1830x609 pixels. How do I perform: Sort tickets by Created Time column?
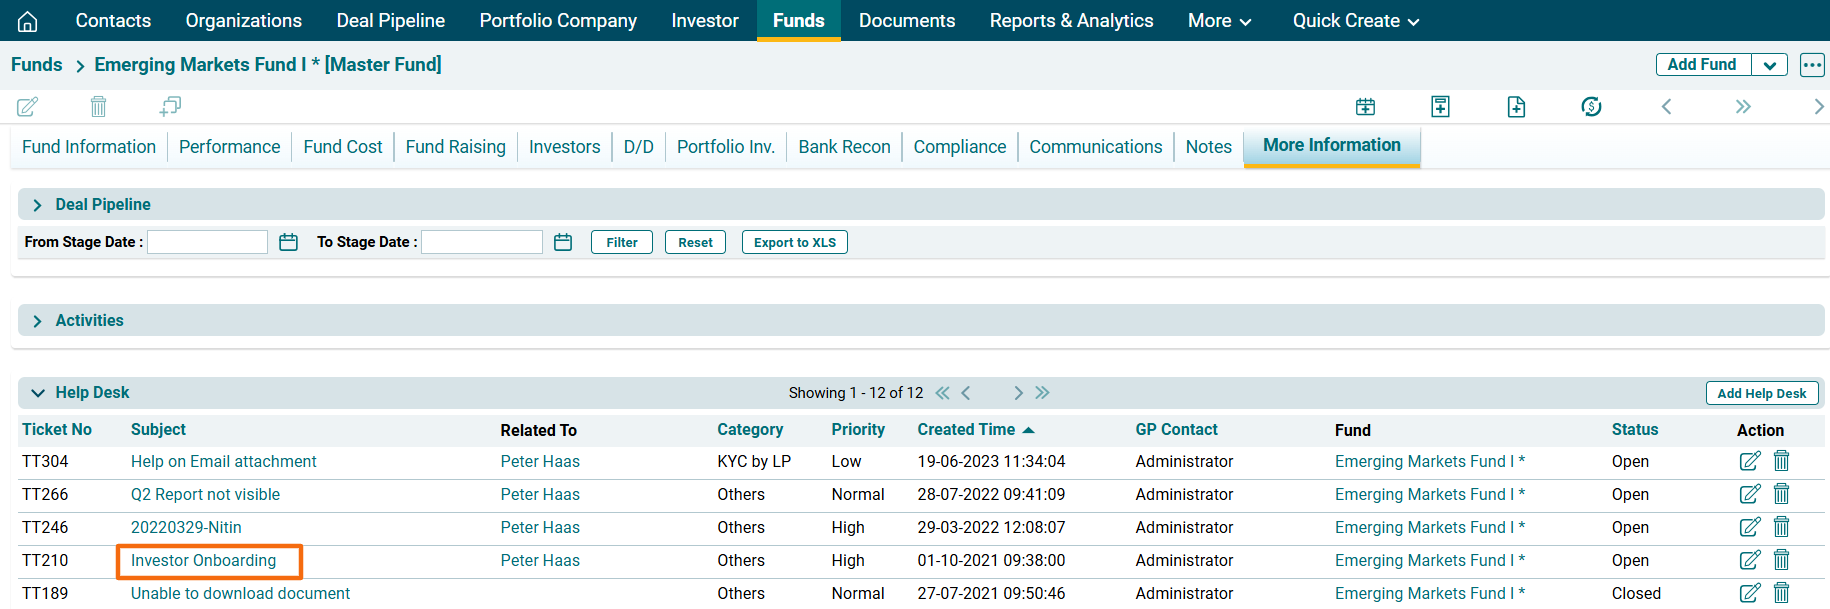point(966,430)
